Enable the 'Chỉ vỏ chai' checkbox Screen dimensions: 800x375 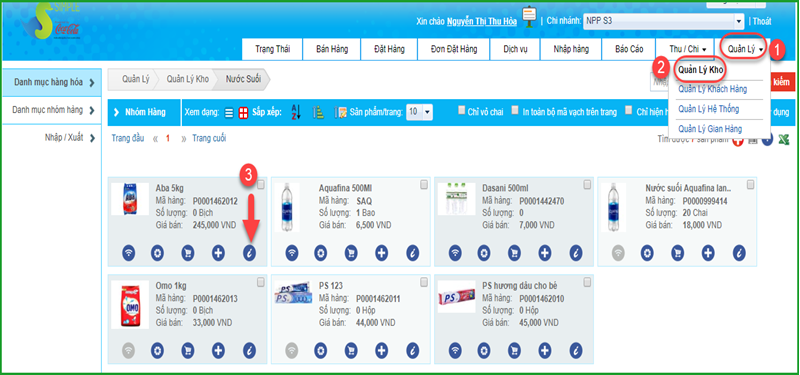462,110
